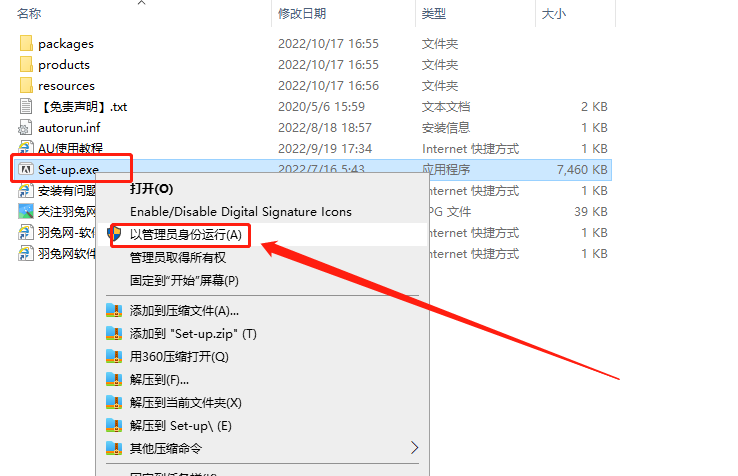The image size is (738, 476).
Task: Click the AU使用教程 shortcut icon
Action: point(26,149)
